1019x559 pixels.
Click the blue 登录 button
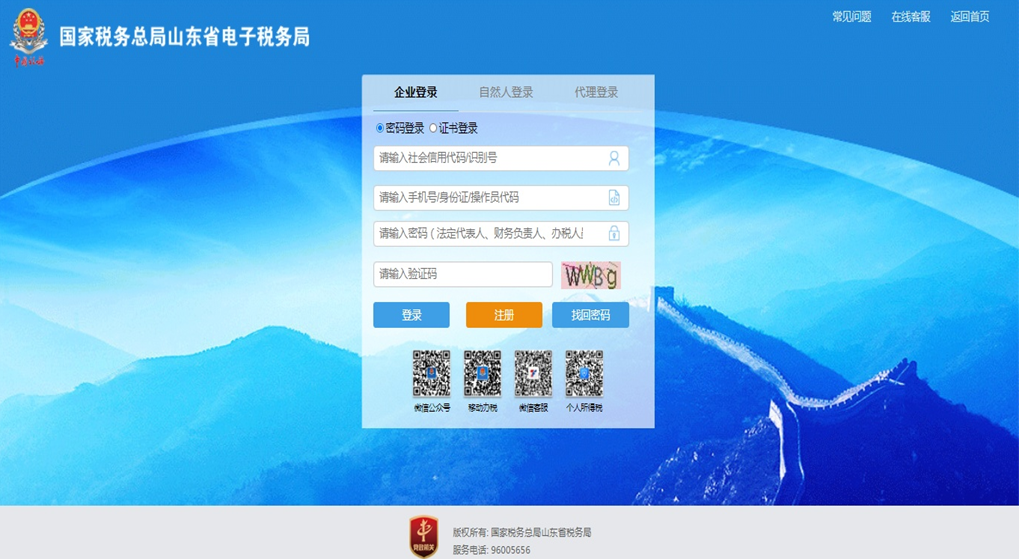pos(411,315)
